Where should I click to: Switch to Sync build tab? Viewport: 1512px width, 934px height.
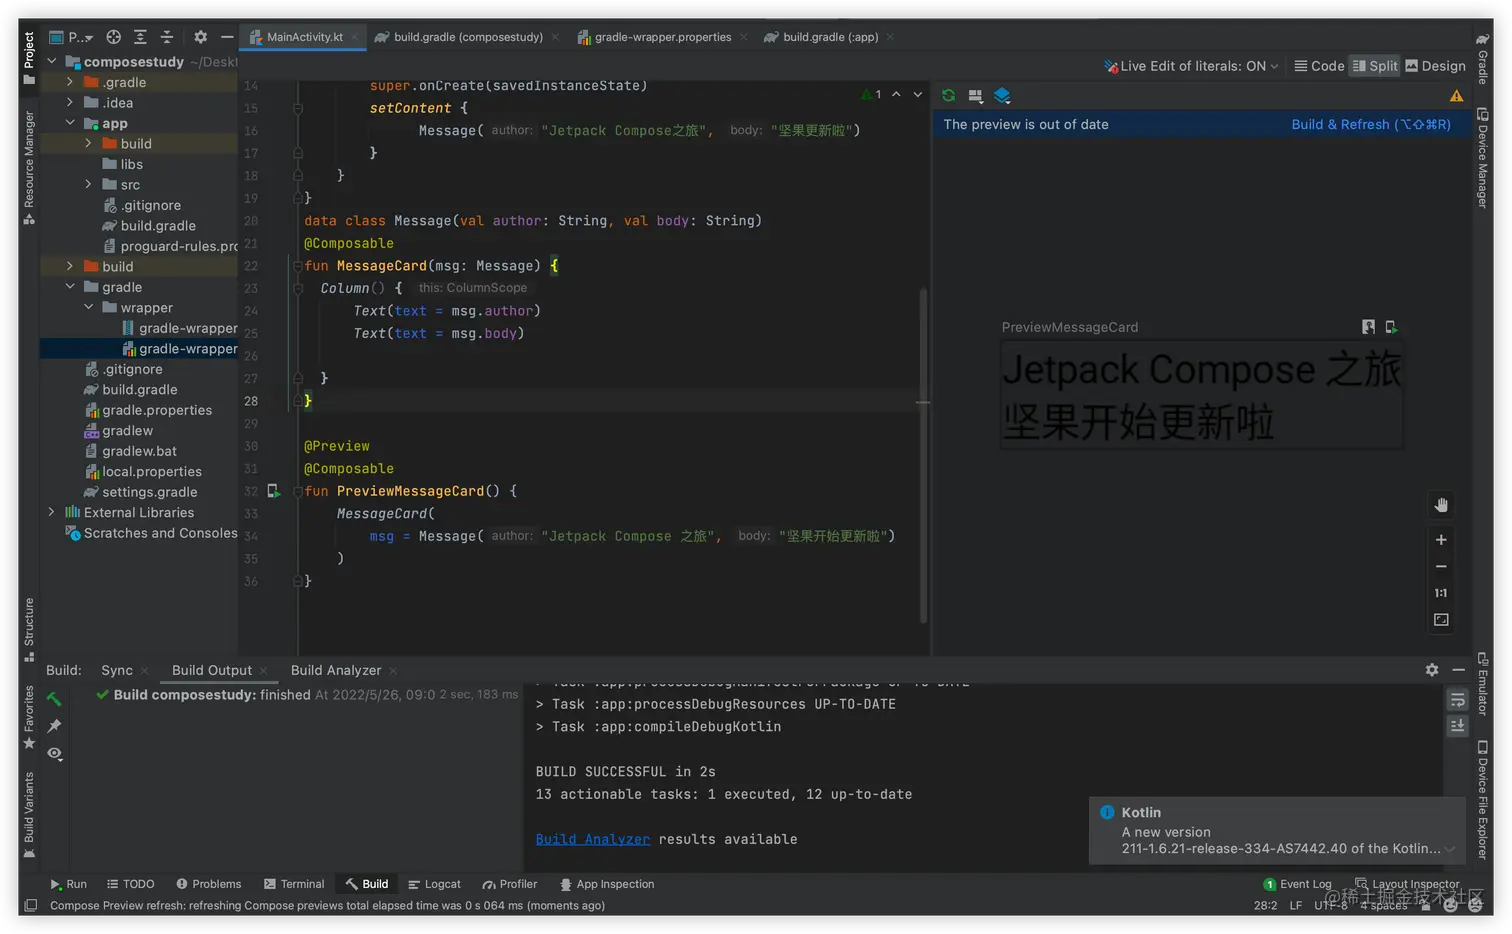pos(116,670)
